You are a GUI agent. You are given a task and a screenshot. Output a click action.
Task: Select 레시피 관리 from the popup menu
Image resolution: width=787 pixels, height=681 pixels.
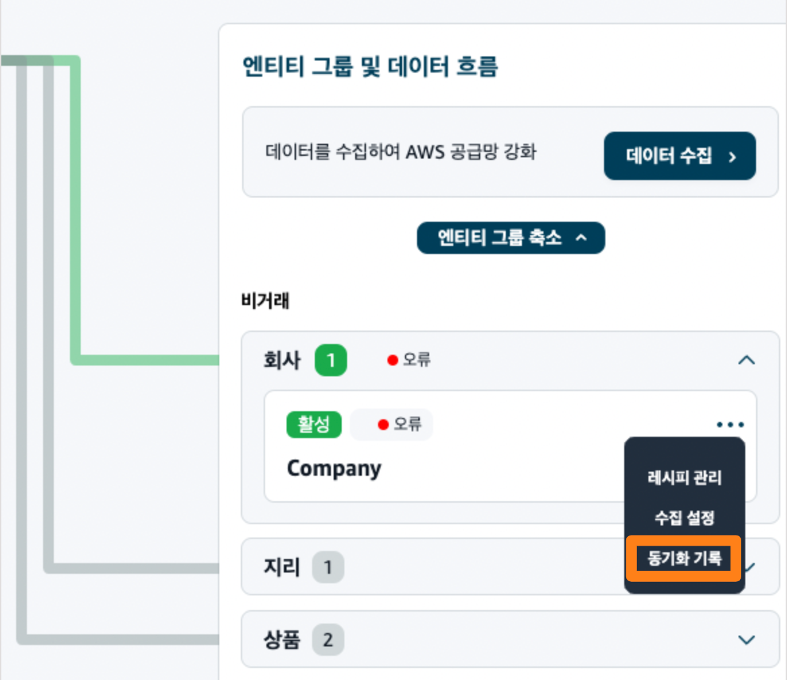tap(685, 478)
